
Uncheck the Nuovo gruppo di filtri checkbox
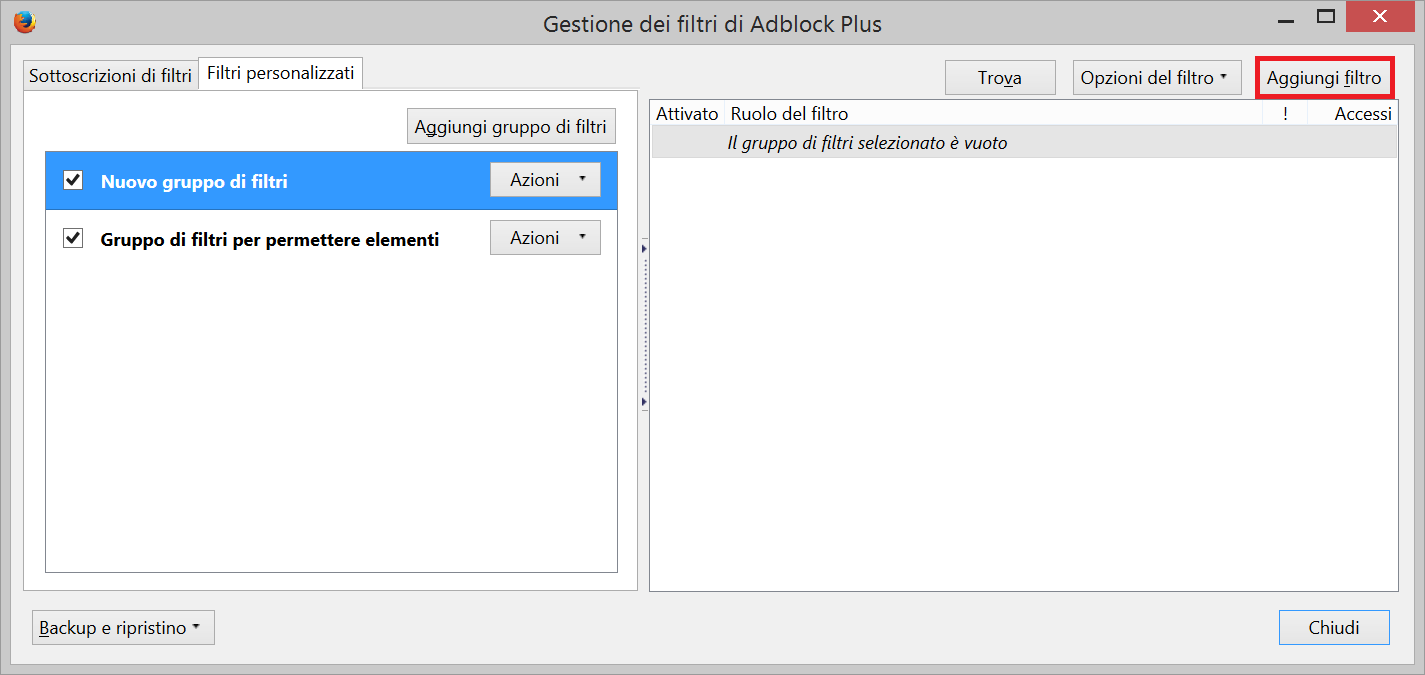coord(73,181)
